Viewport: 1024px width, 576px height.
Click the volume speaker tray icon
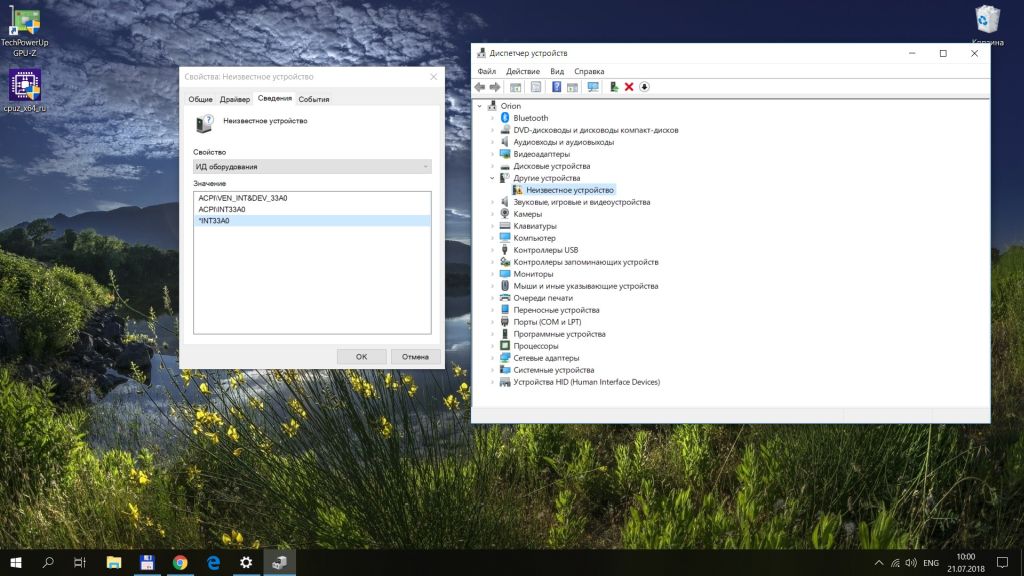pos(911,562)
